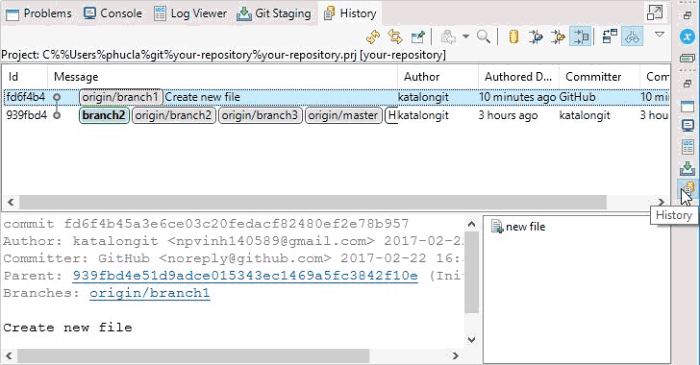Open Git Staging from sidebar download icon
This screenshot has width=700, height=365.
(x=688, y=168)
